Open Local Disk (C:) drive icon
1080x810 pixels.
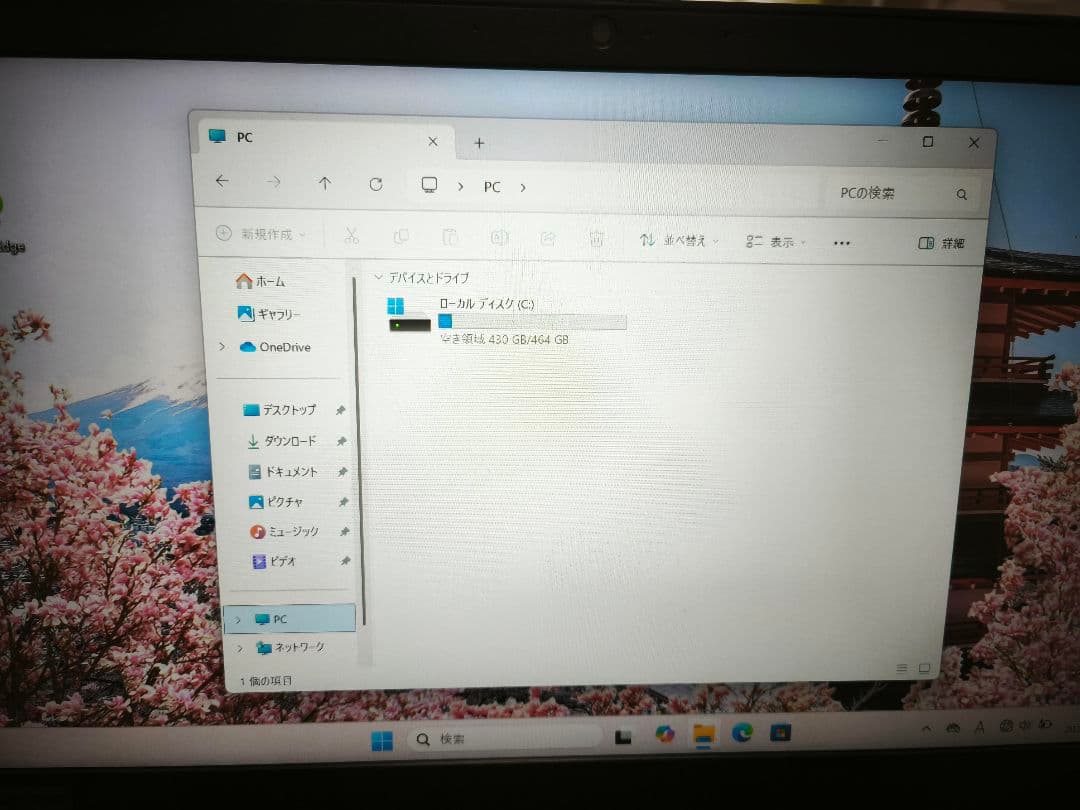[x=409, y=314]
